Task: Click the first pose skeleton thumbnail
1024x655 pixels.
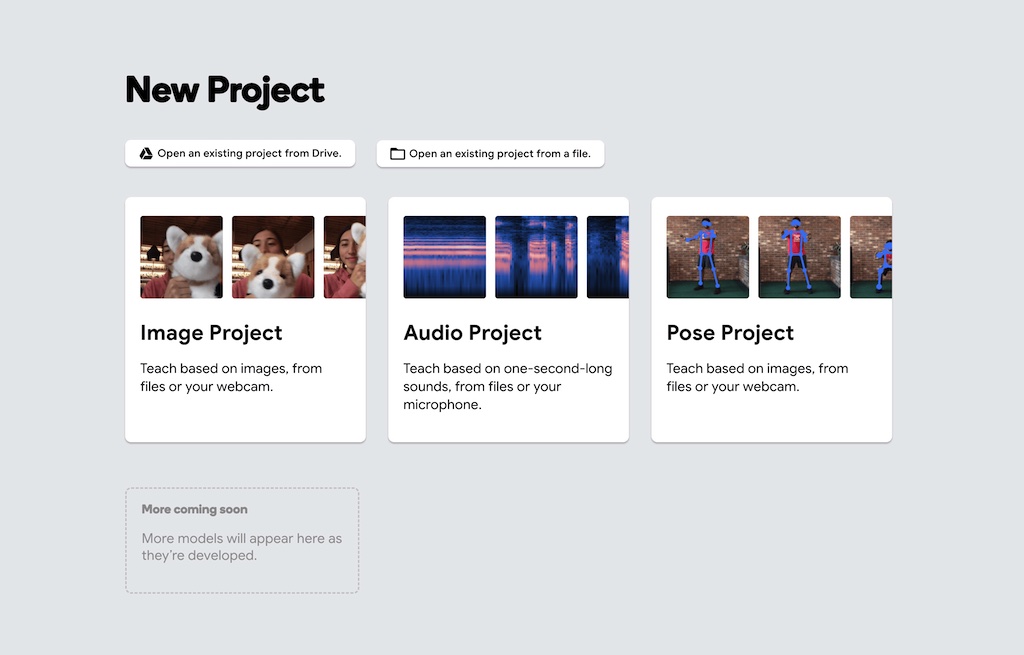Action: click(708, 257)
